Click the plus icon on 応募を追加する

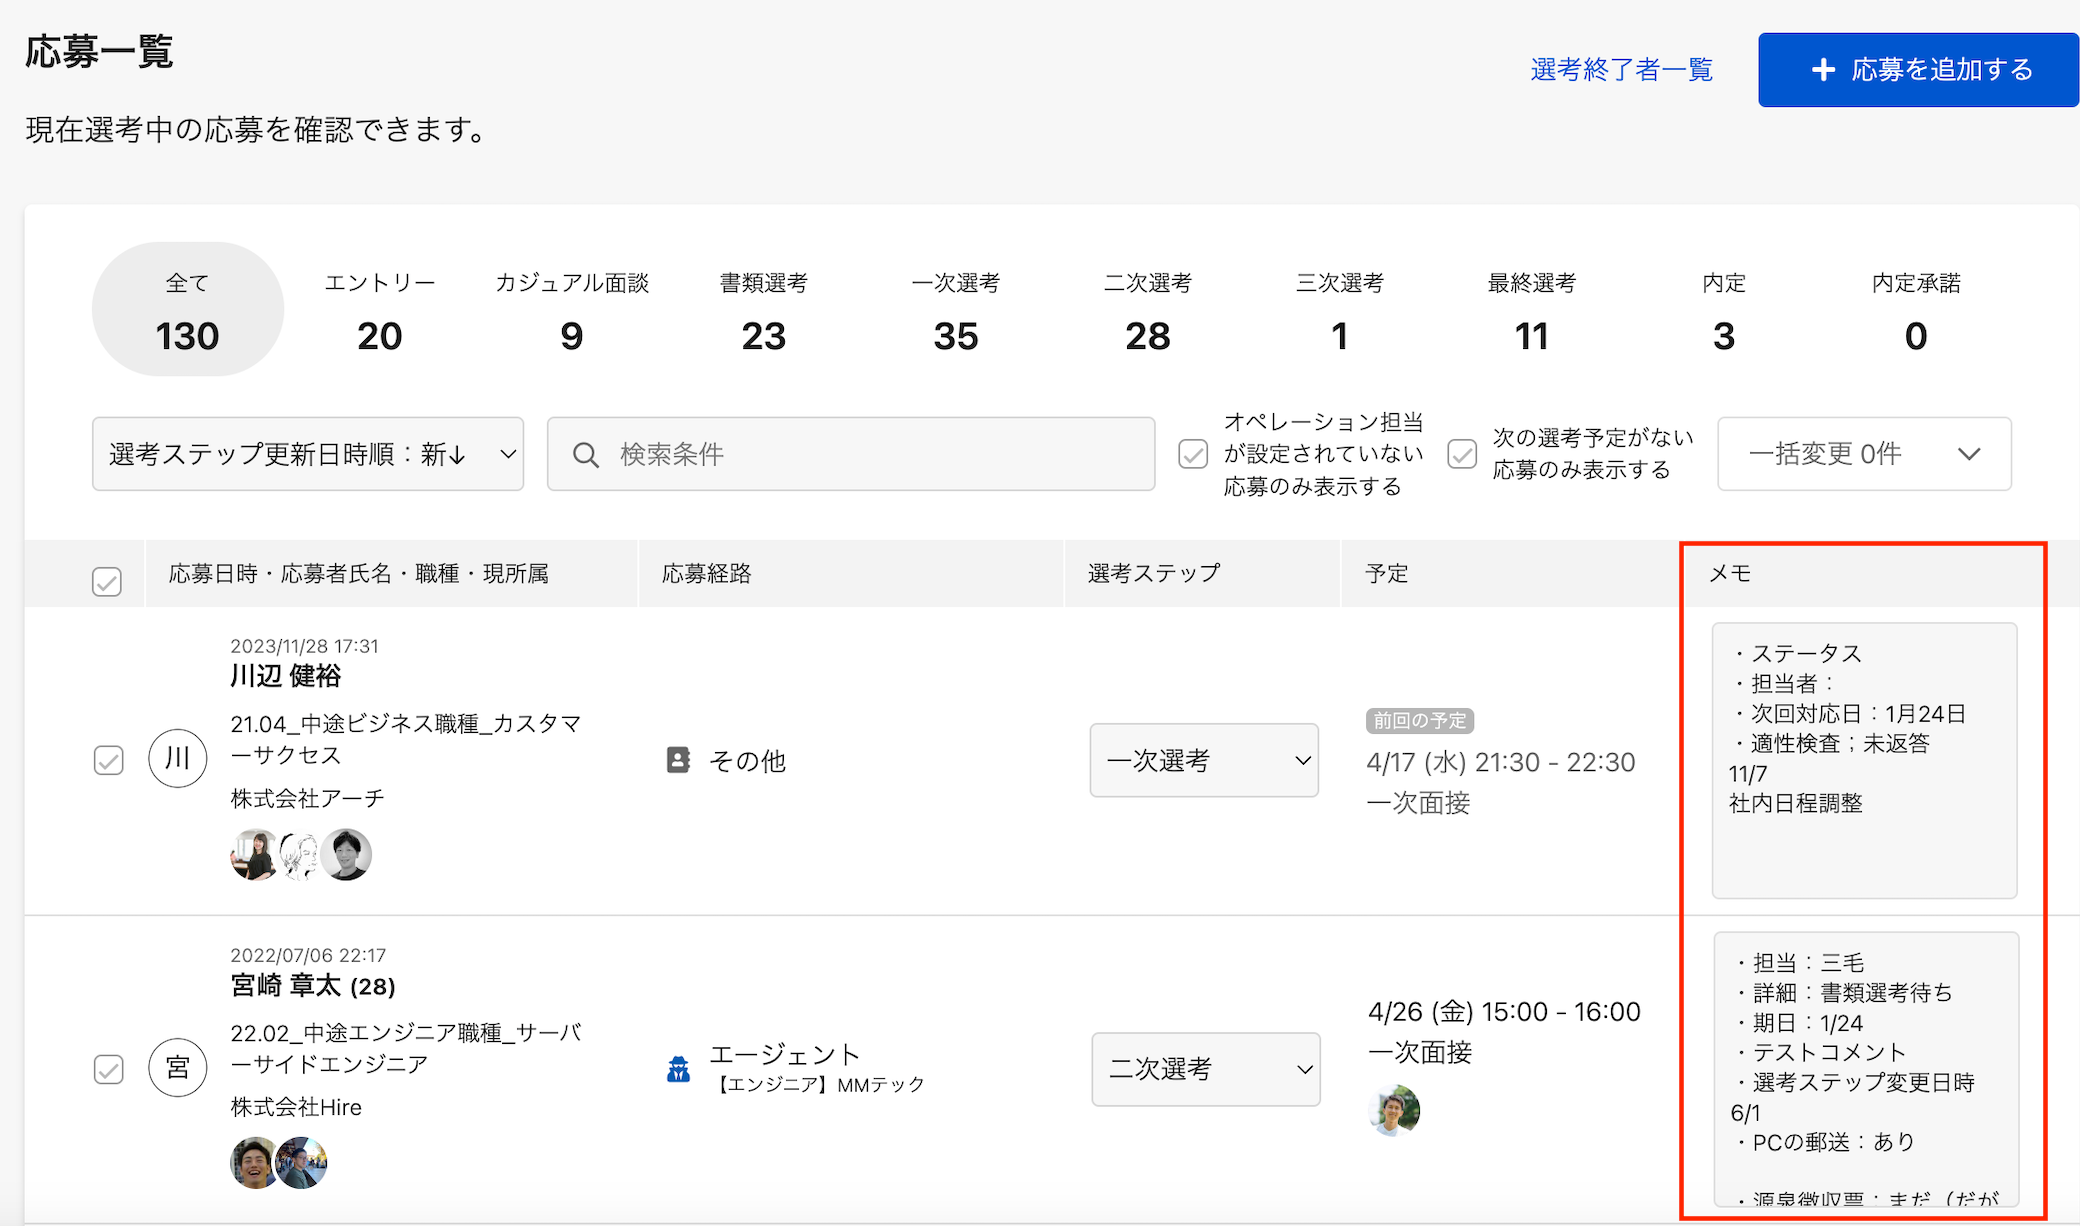1823,70
